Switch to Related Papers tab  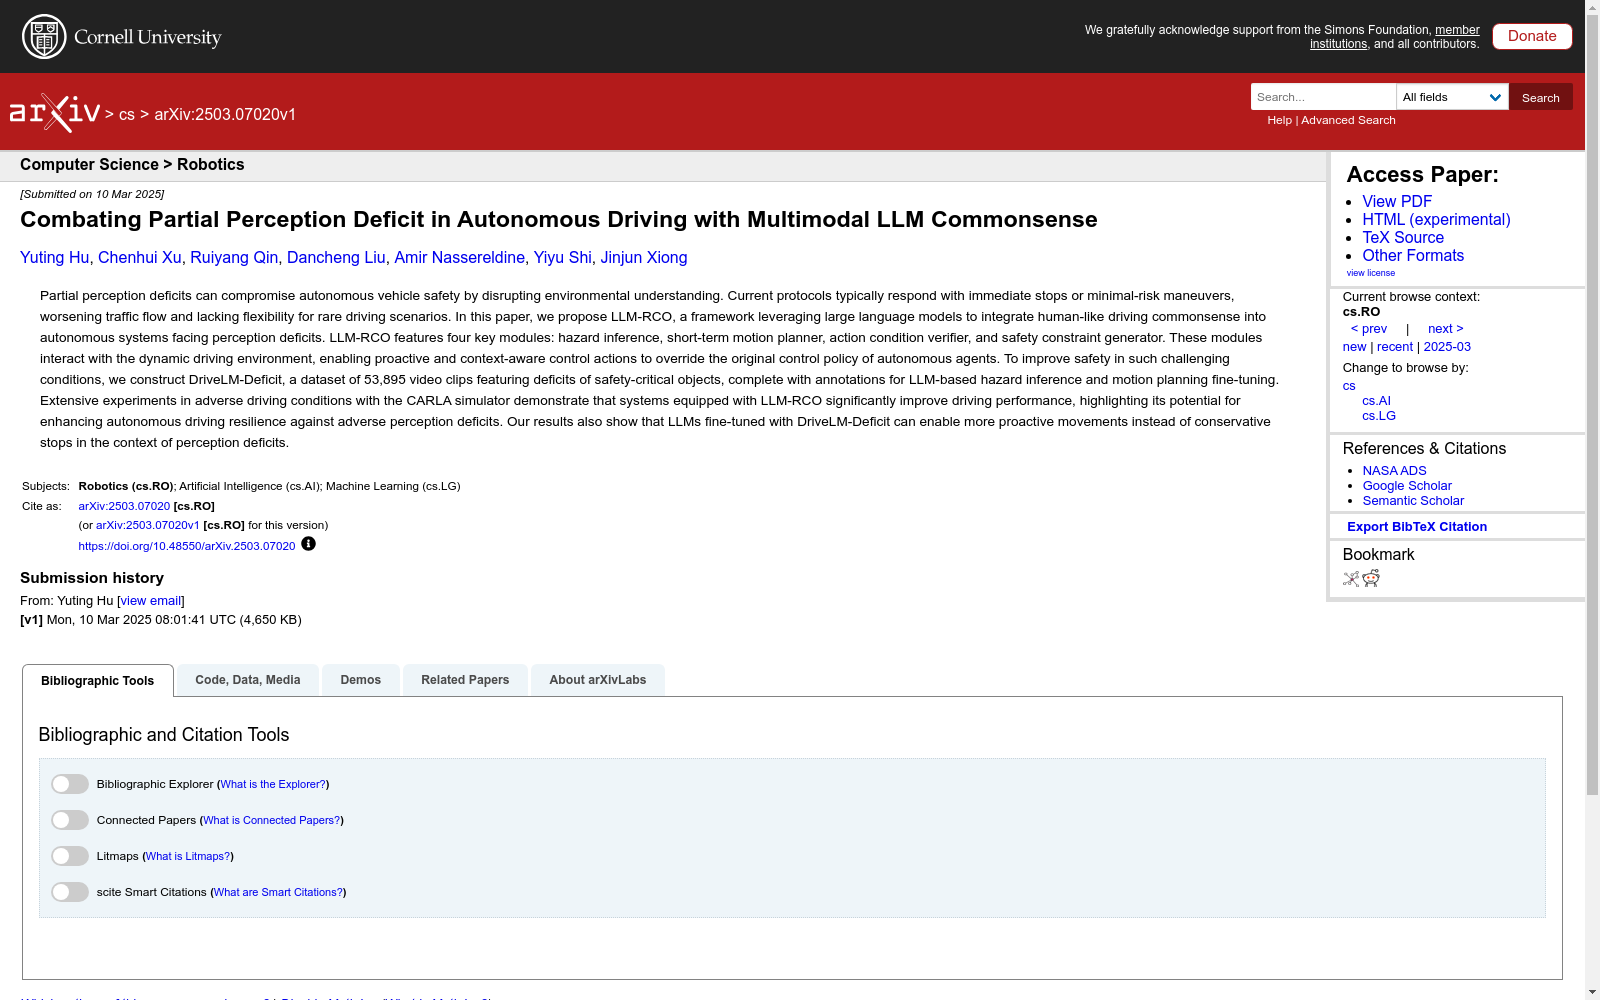click(465, 680)
